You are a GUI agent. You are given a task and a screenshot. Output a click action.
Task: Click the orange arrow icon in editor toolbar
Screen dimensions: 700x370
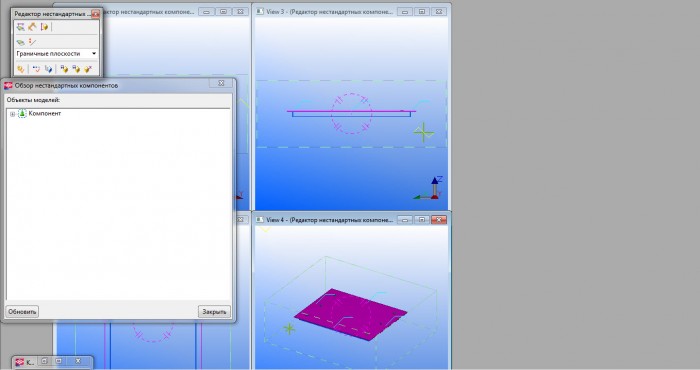click(32, 27)
